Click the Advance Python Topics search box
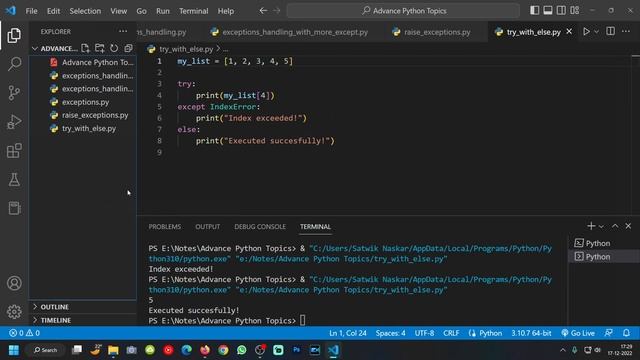The image size is (640, 360). click(403, 11)
